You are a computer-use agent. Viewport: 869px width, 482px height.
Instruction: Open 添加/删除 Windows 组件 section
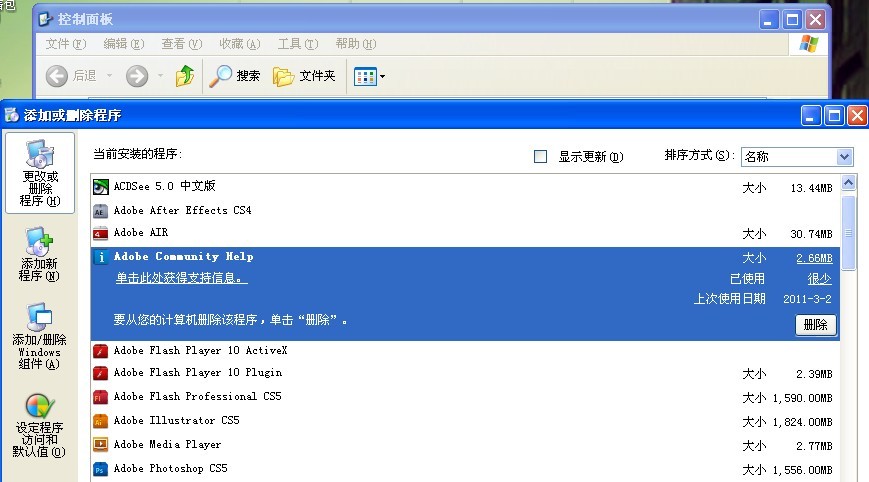[39, 336]
